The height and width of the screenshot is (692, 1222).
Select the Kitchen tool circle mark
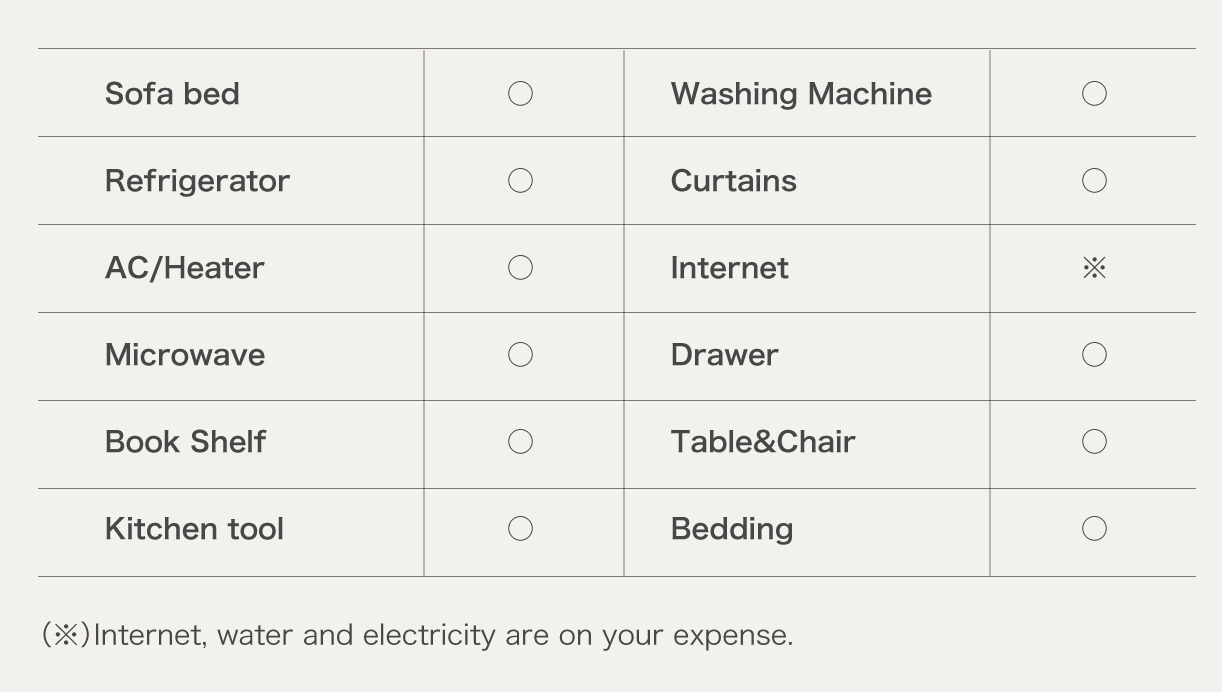[520, 529]
